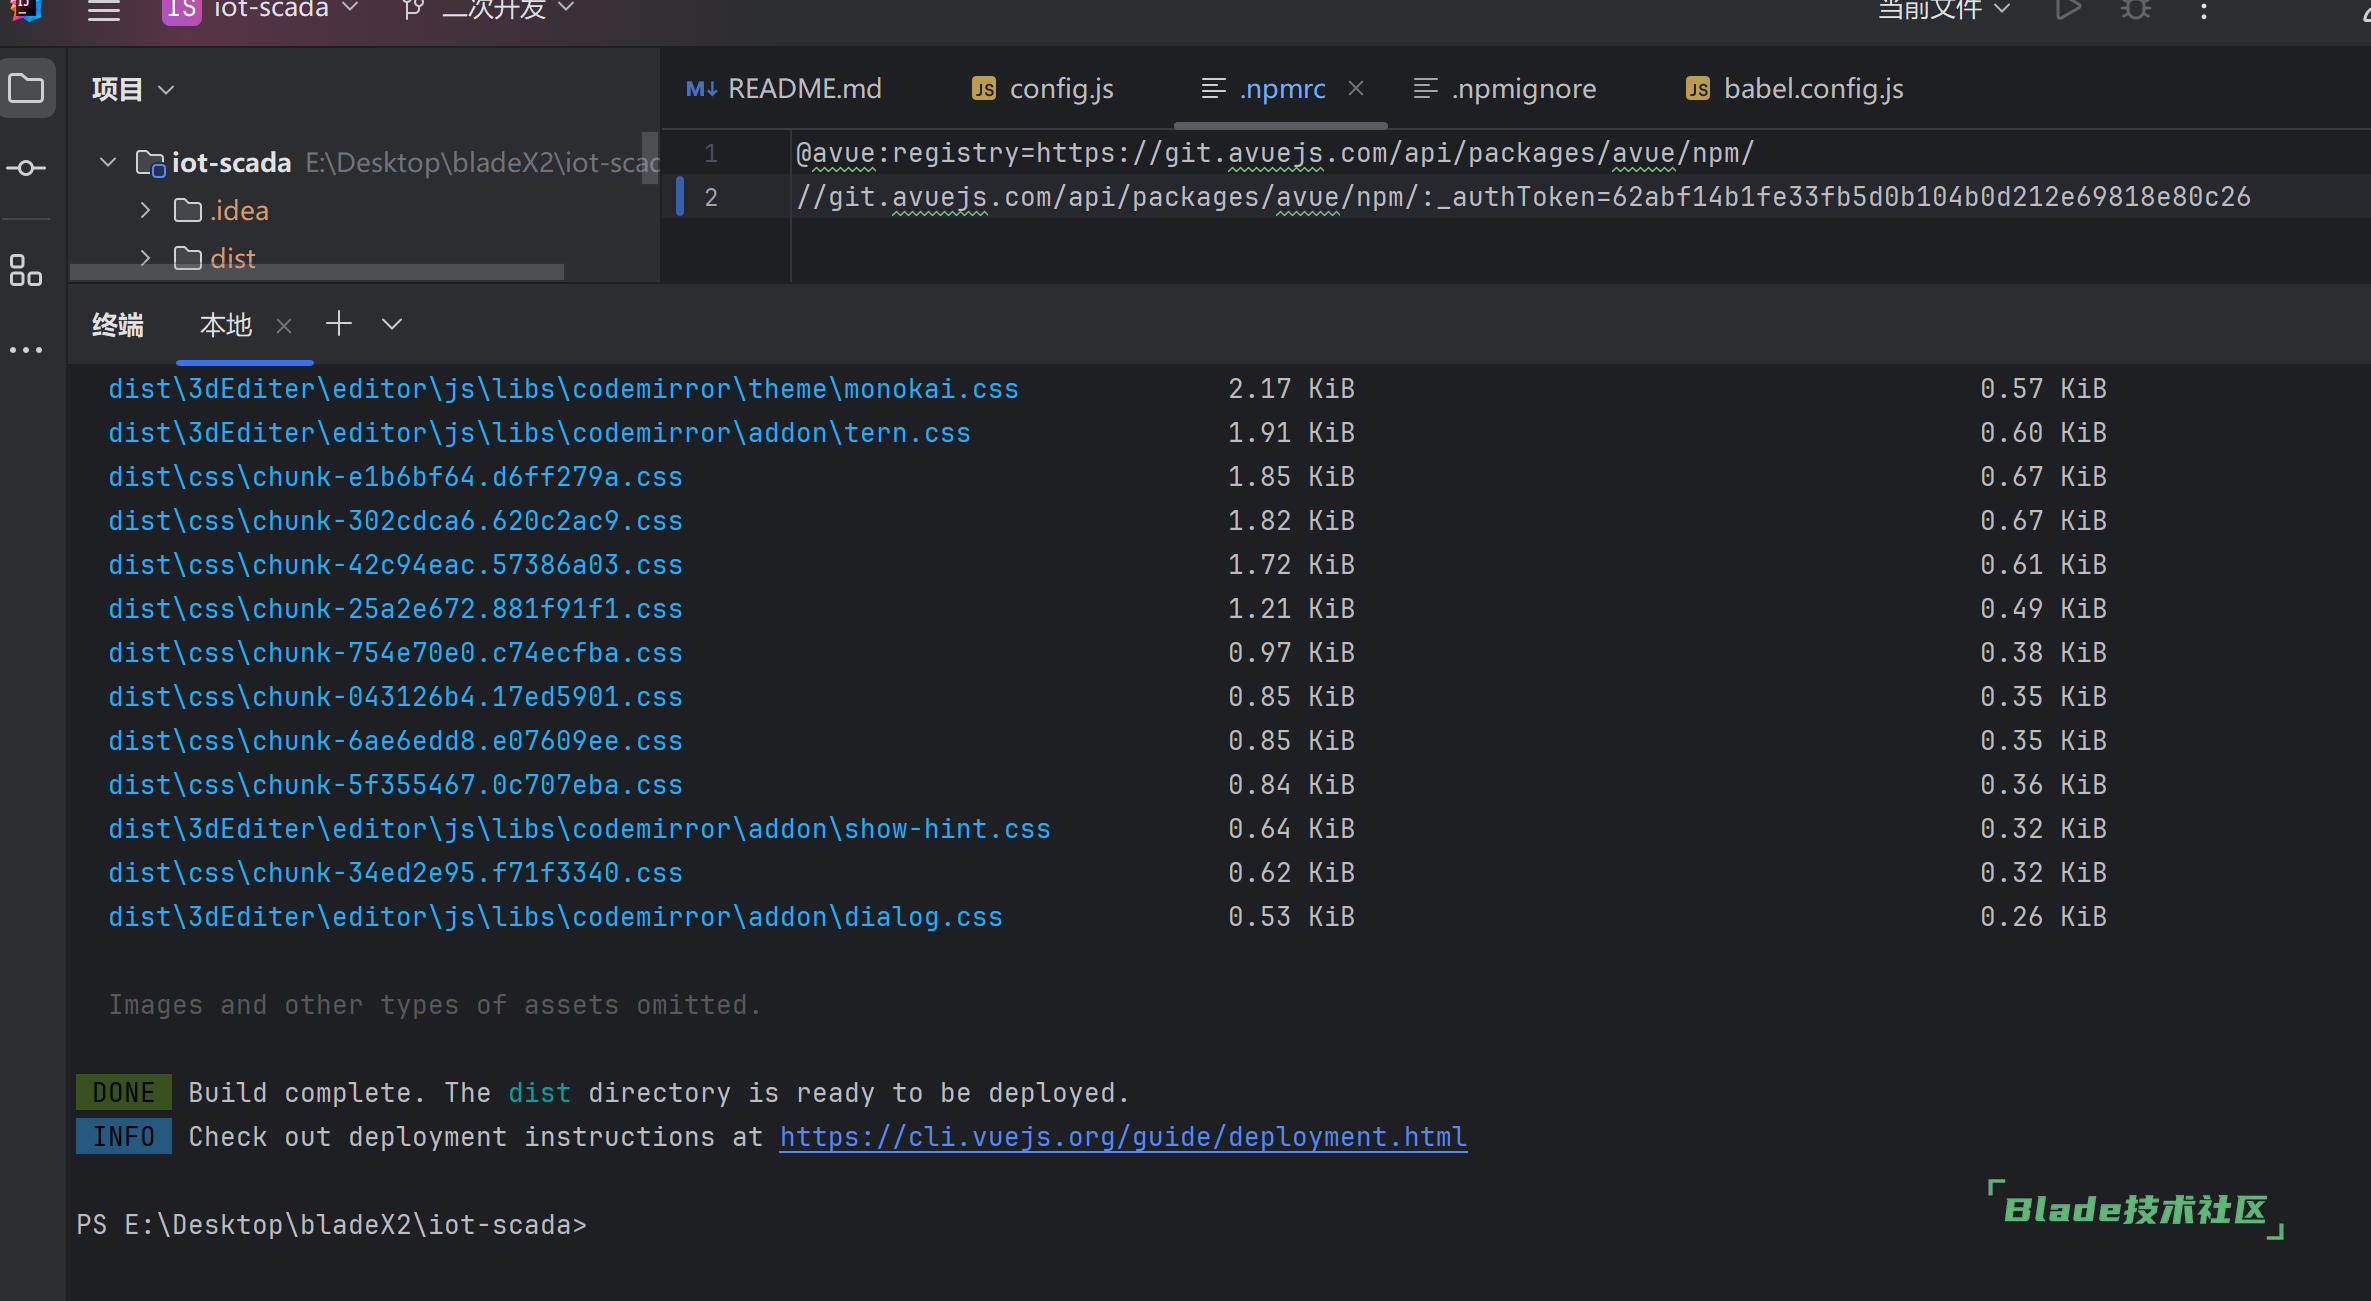
Task: Click the JetBrains app logo icon
Action: [x=24, y=10]
